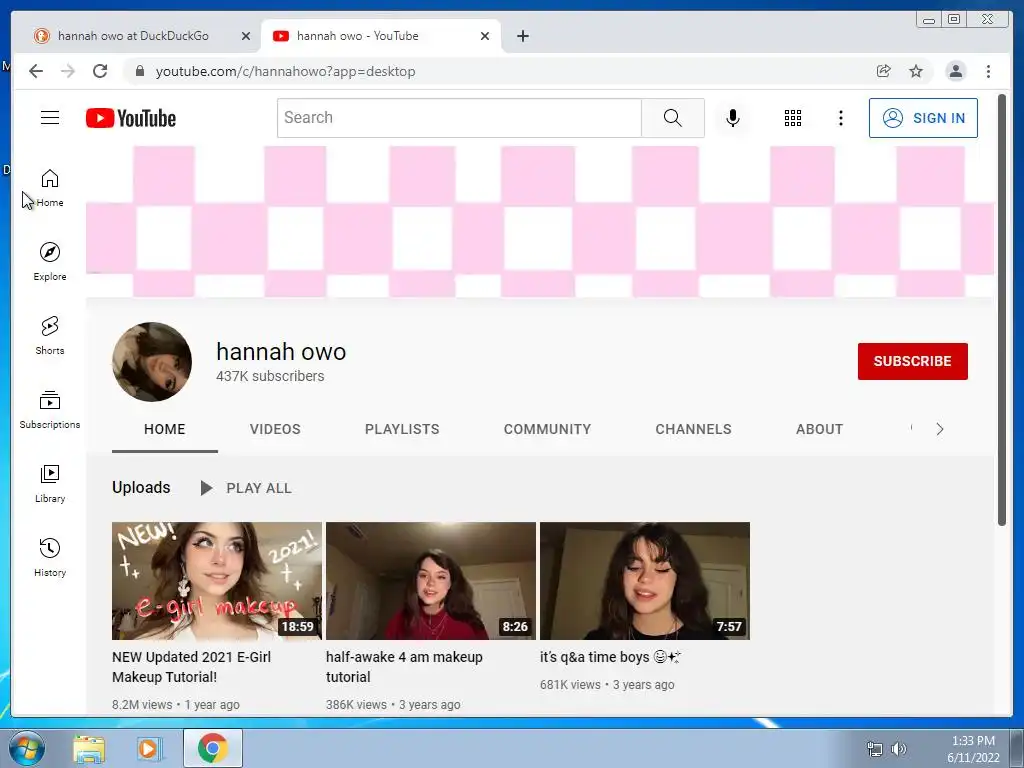Image resolution: width=1024 pixels, height=768 pixels.
Task: Click the YouTube search field
Action: [459, 118]
